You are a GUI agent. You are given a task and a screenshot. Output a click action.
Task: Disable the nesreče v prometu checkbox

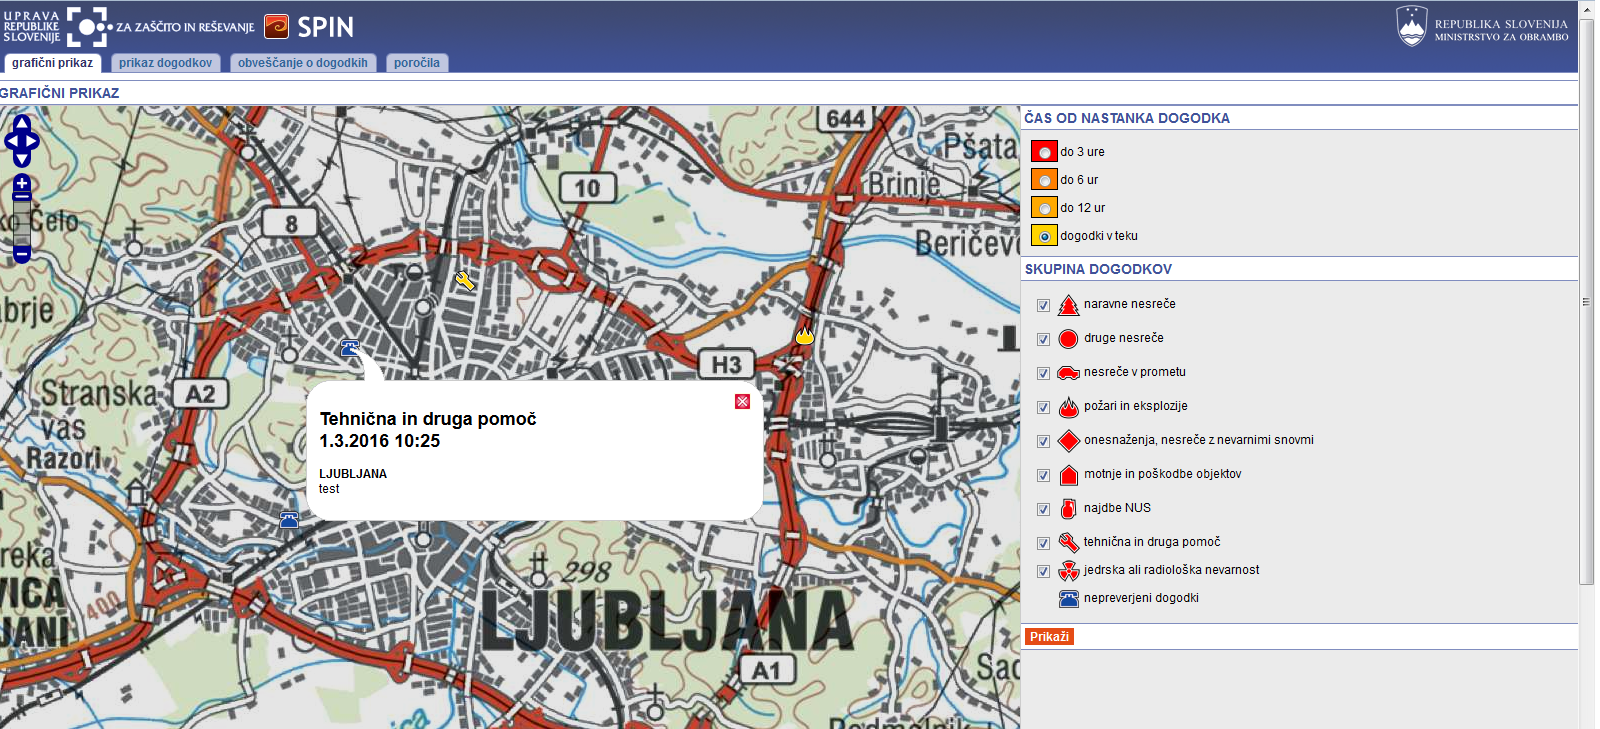point(1043,373)
